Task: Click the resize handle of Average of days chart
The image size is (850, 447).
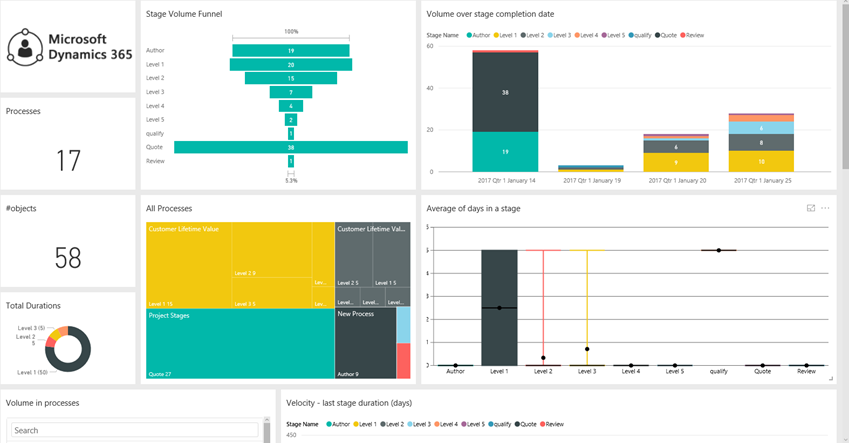Action: [x=830, y=378]
